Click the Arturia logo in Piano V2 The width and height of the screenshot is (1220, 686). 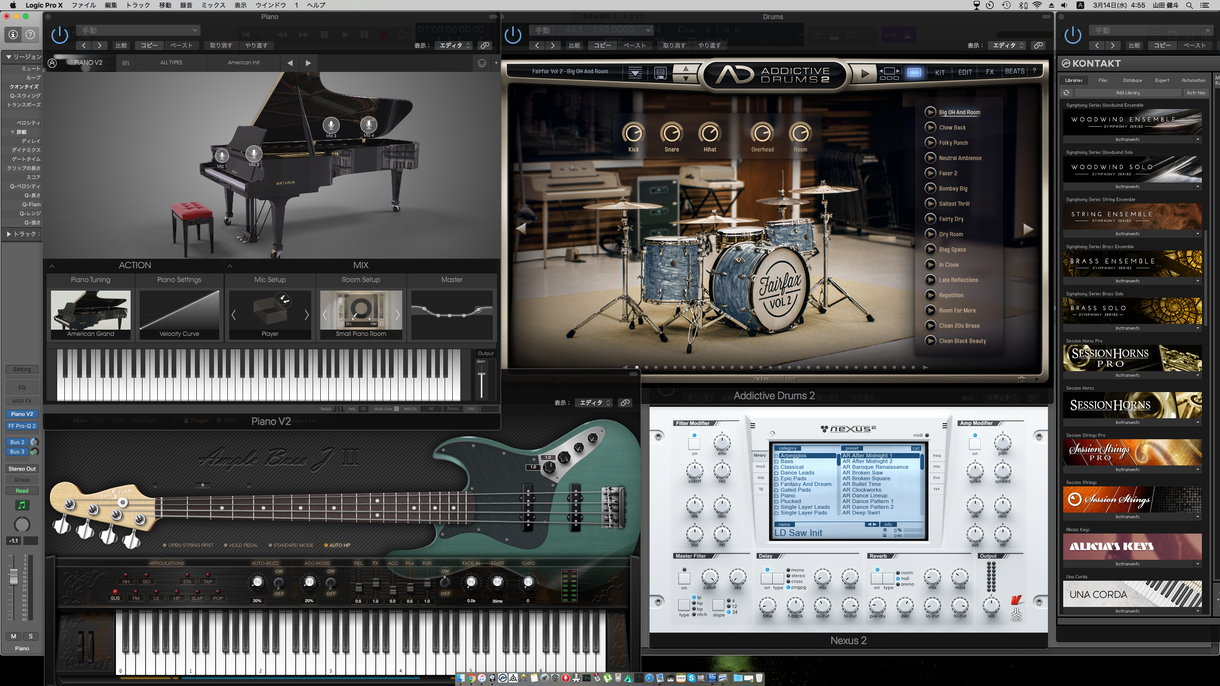[53, 63]
